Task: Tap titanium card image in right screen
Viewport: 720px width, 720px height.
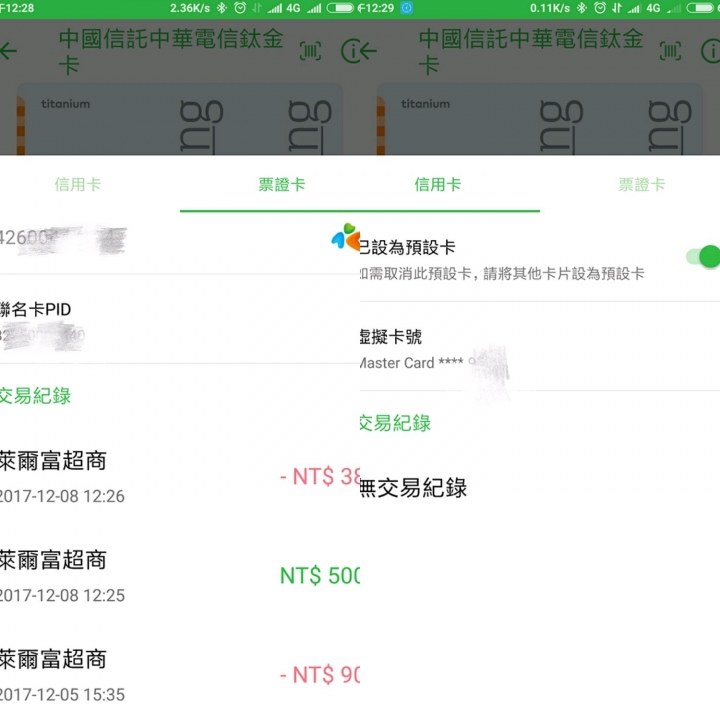Action: click(540, 119)
